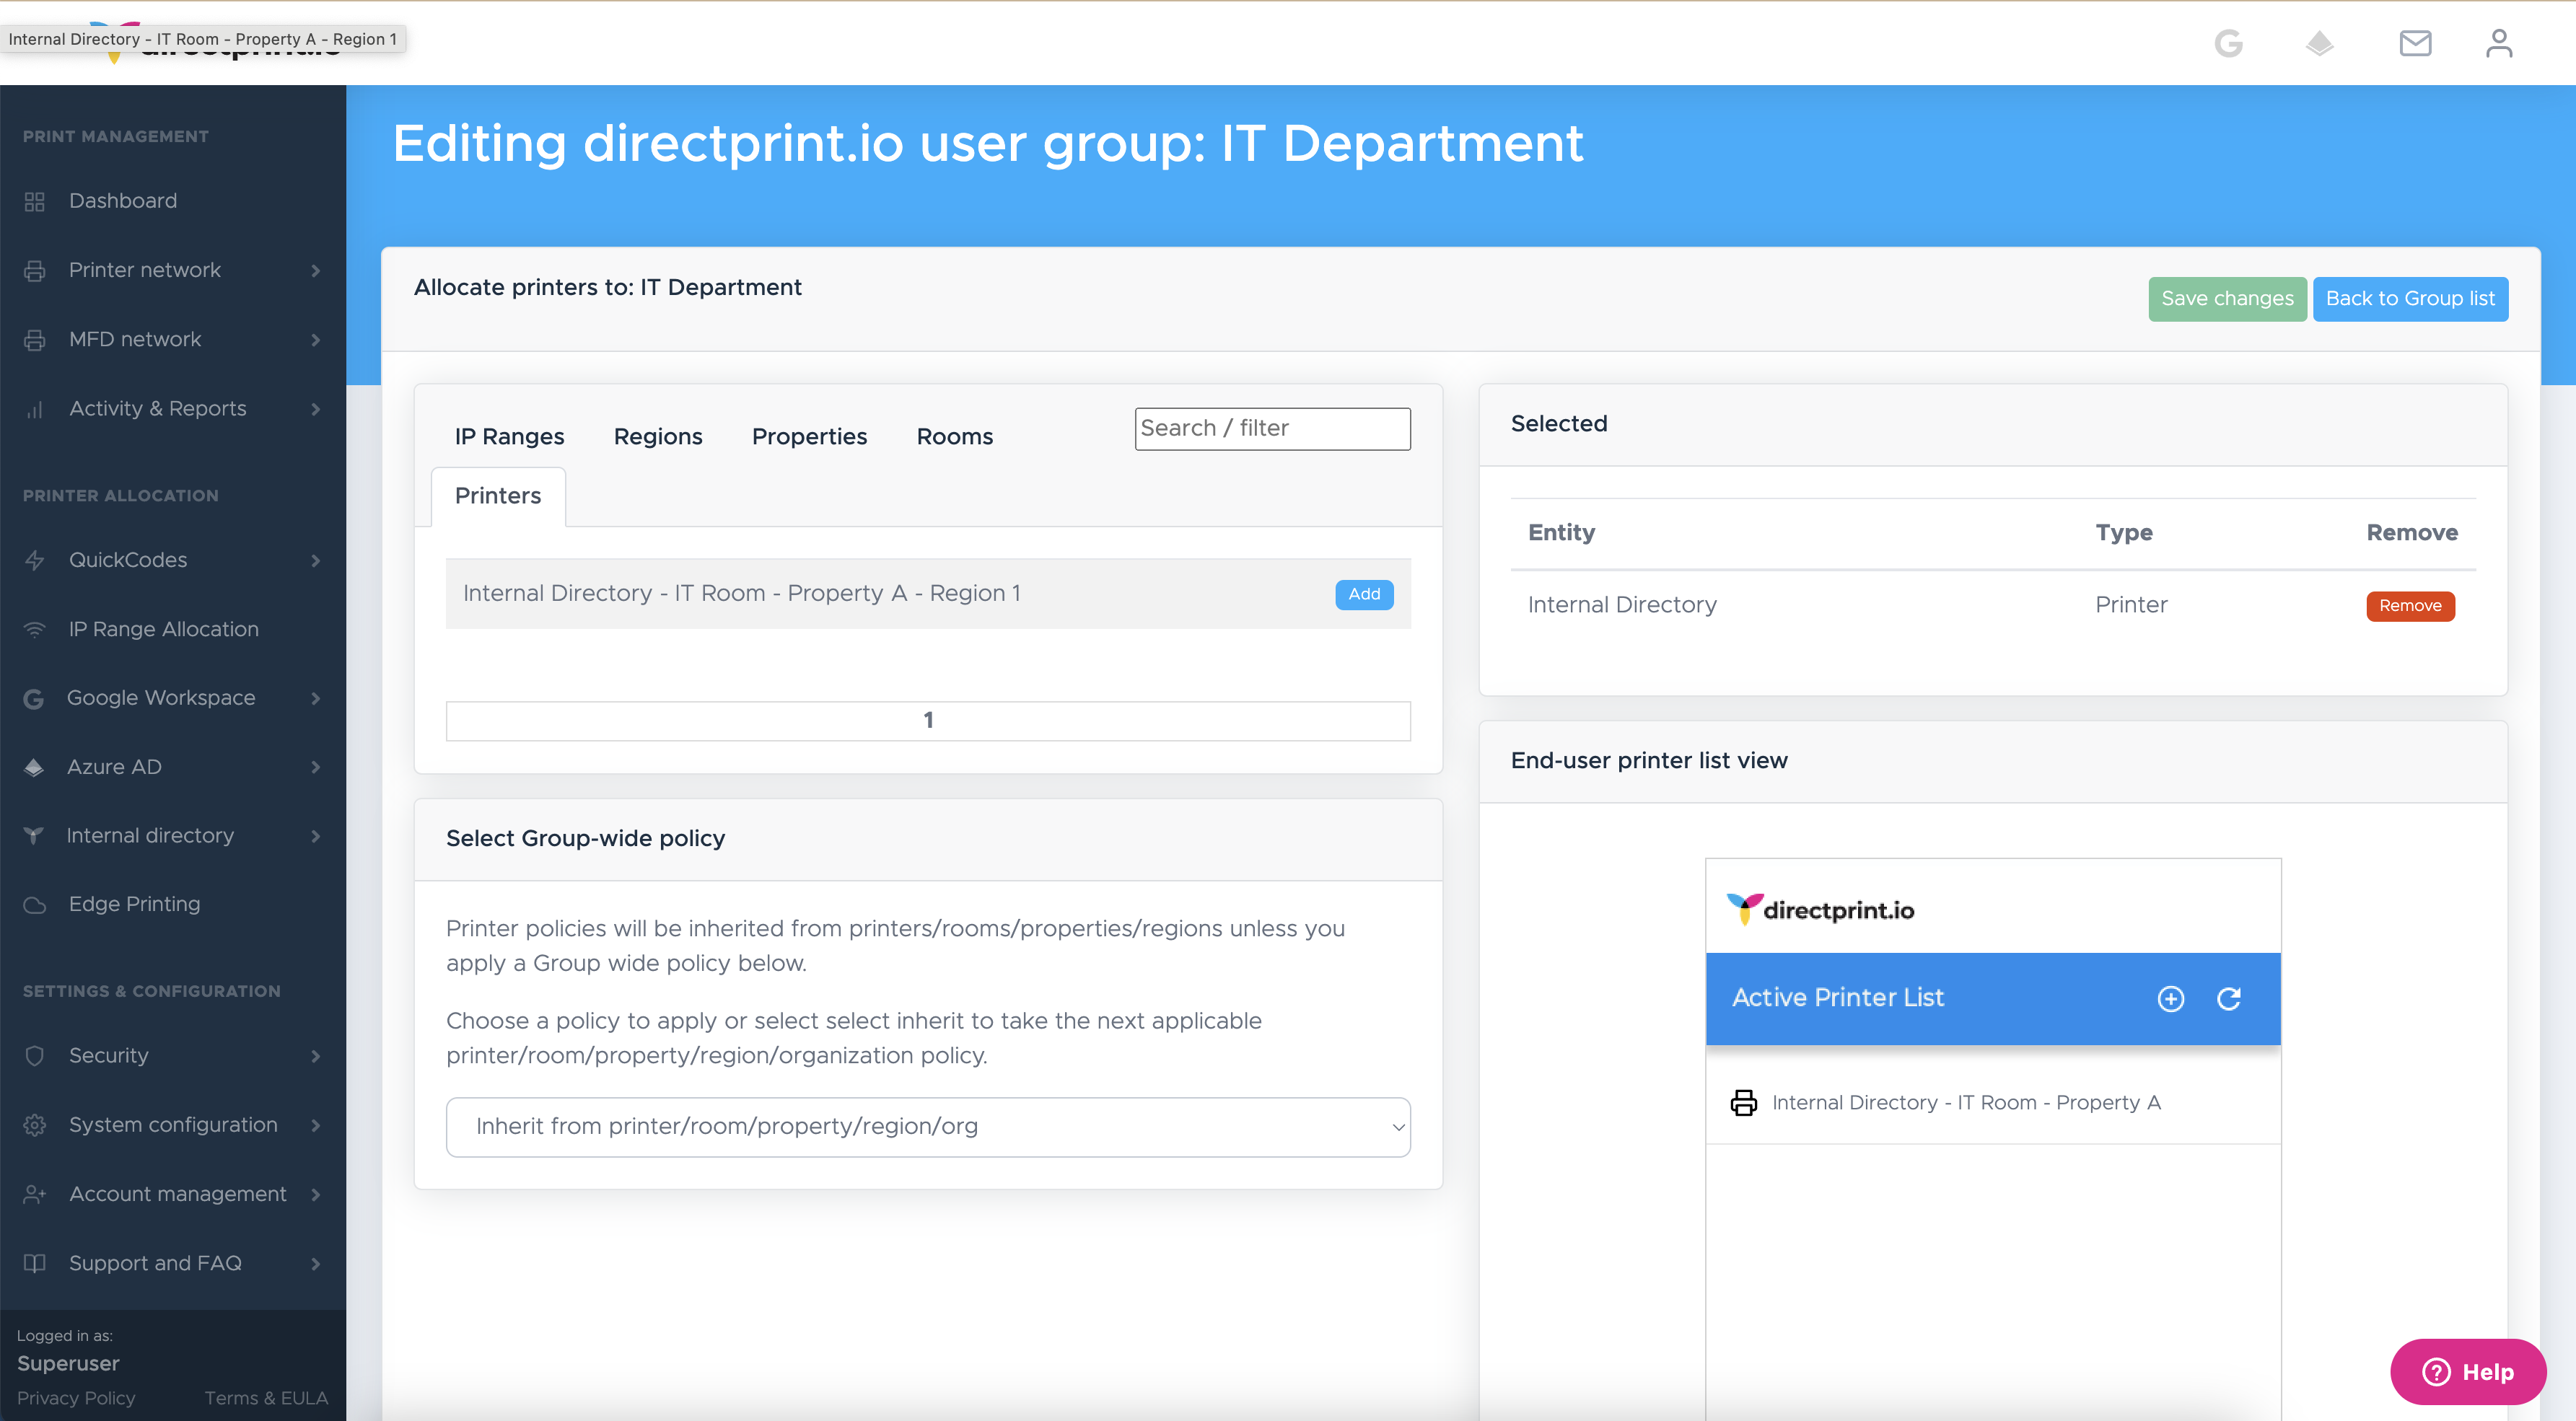Click the Azure diamond icon in header
The image size is (2576, 1421).
(2319, 43)
